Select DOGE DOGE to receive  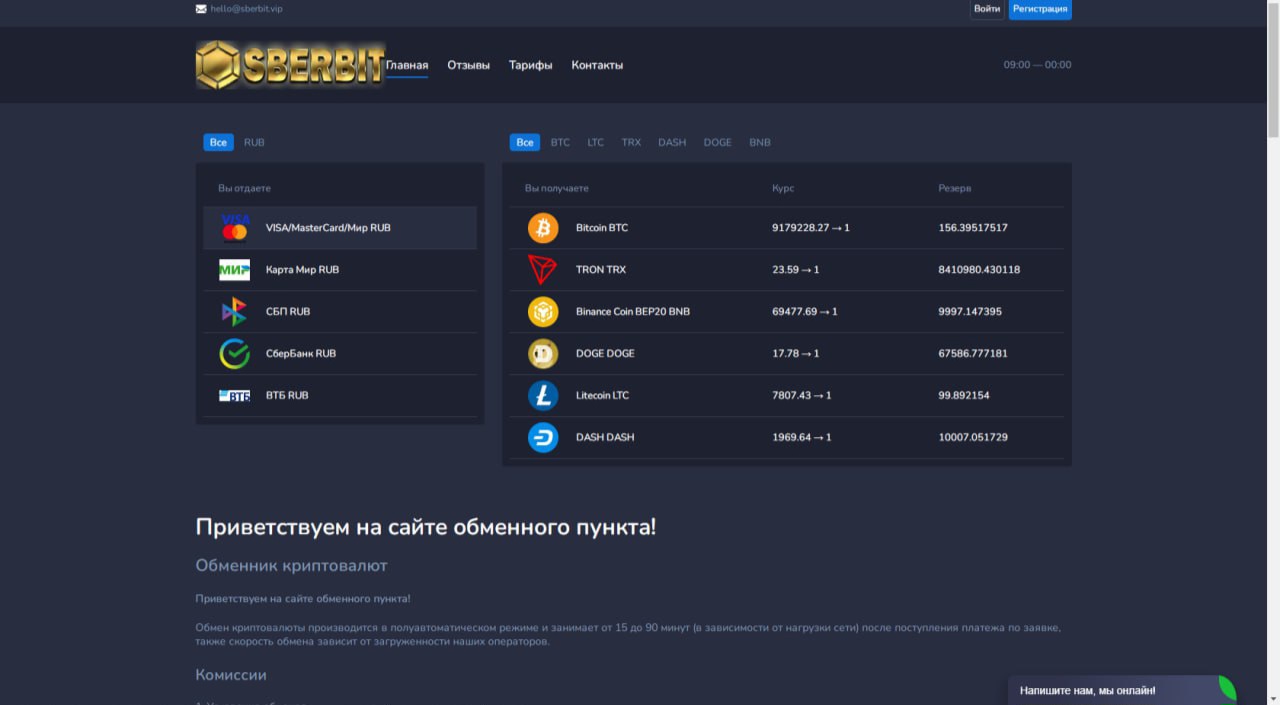(605, 354)
